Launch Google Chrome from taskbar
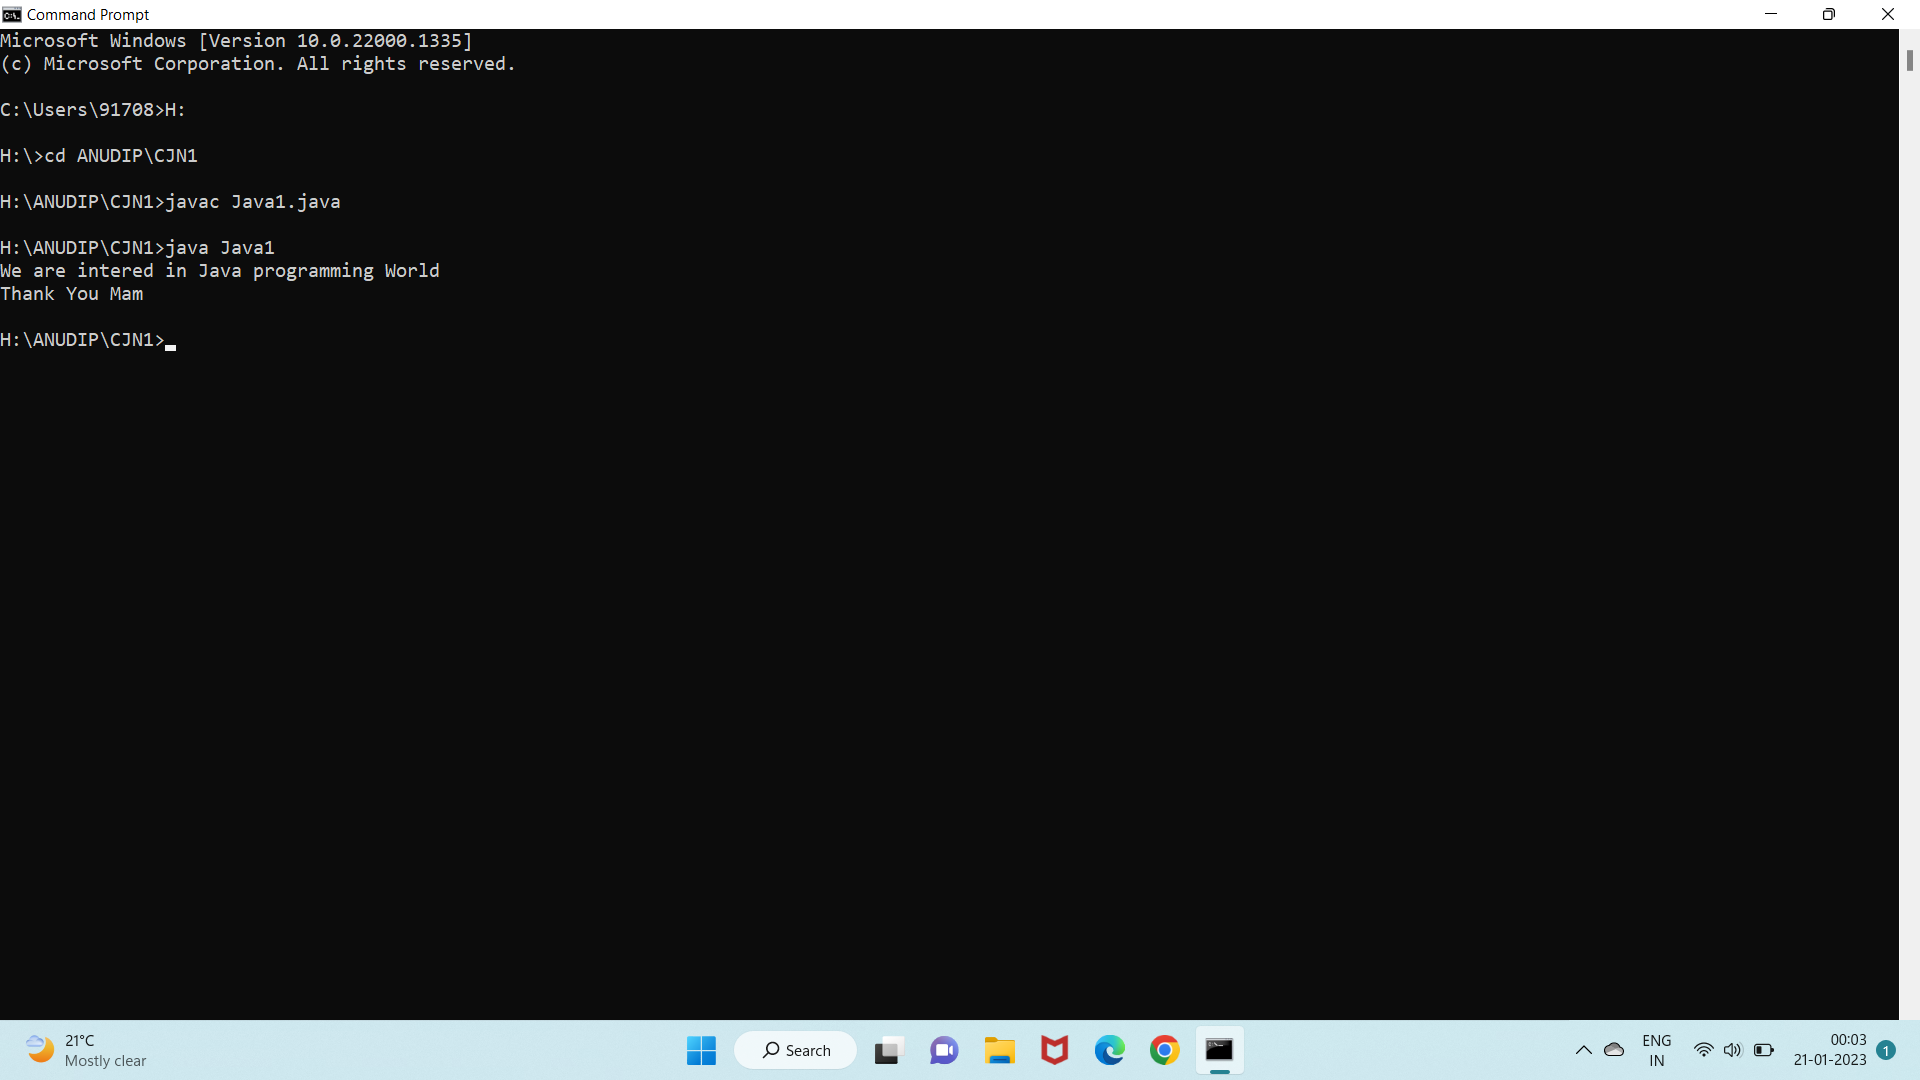Image resolution: width=1920 pixels, height=1080 pixels. pos(1165,1050)
